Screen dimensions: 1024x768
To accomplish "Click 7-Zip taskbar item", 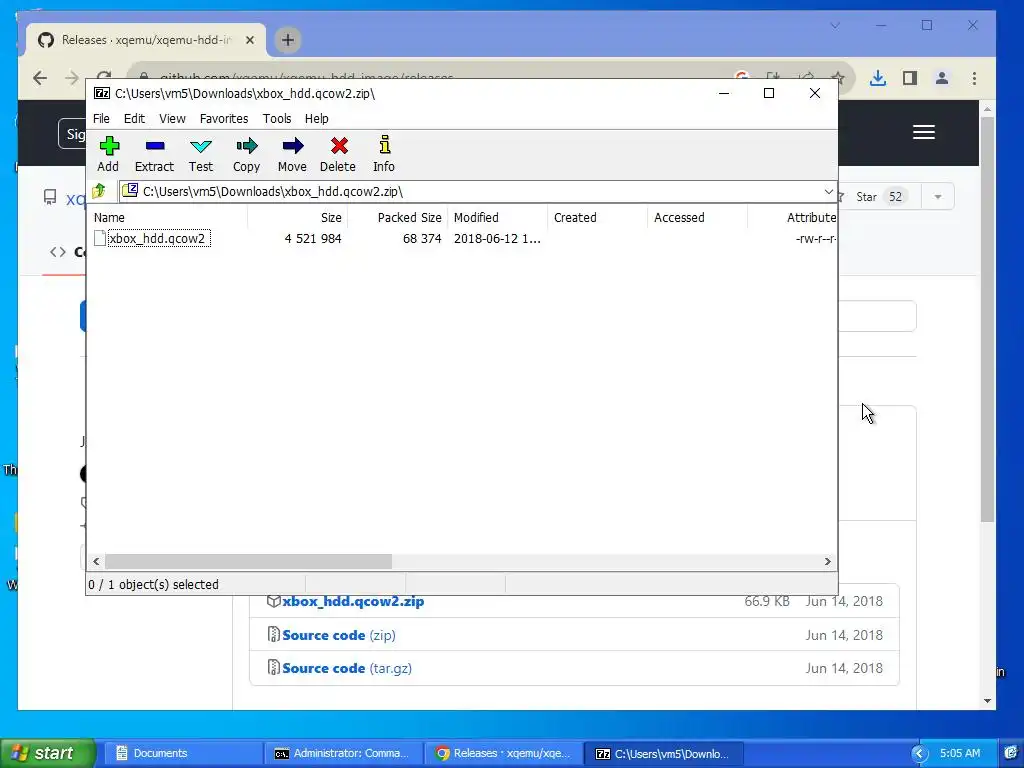I will coord(664,754).
